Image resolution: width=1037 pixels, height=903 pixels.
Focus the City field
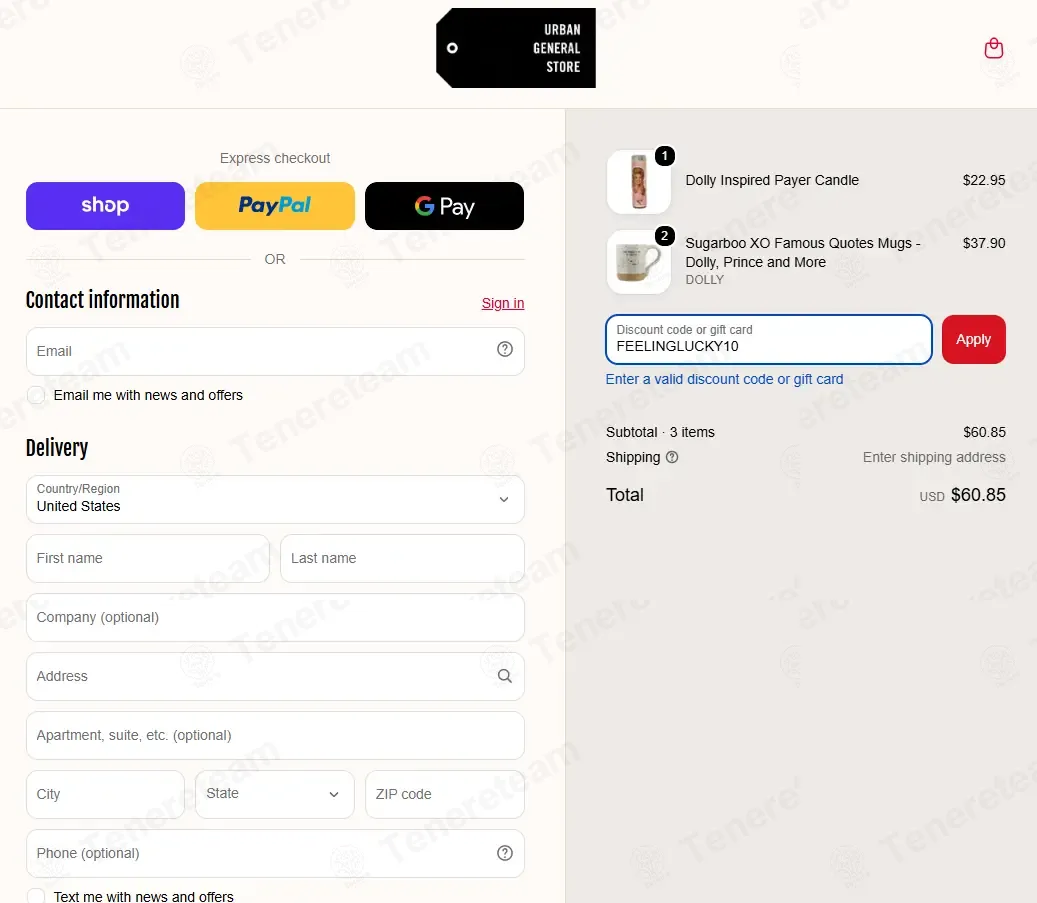tap(105, 794)
